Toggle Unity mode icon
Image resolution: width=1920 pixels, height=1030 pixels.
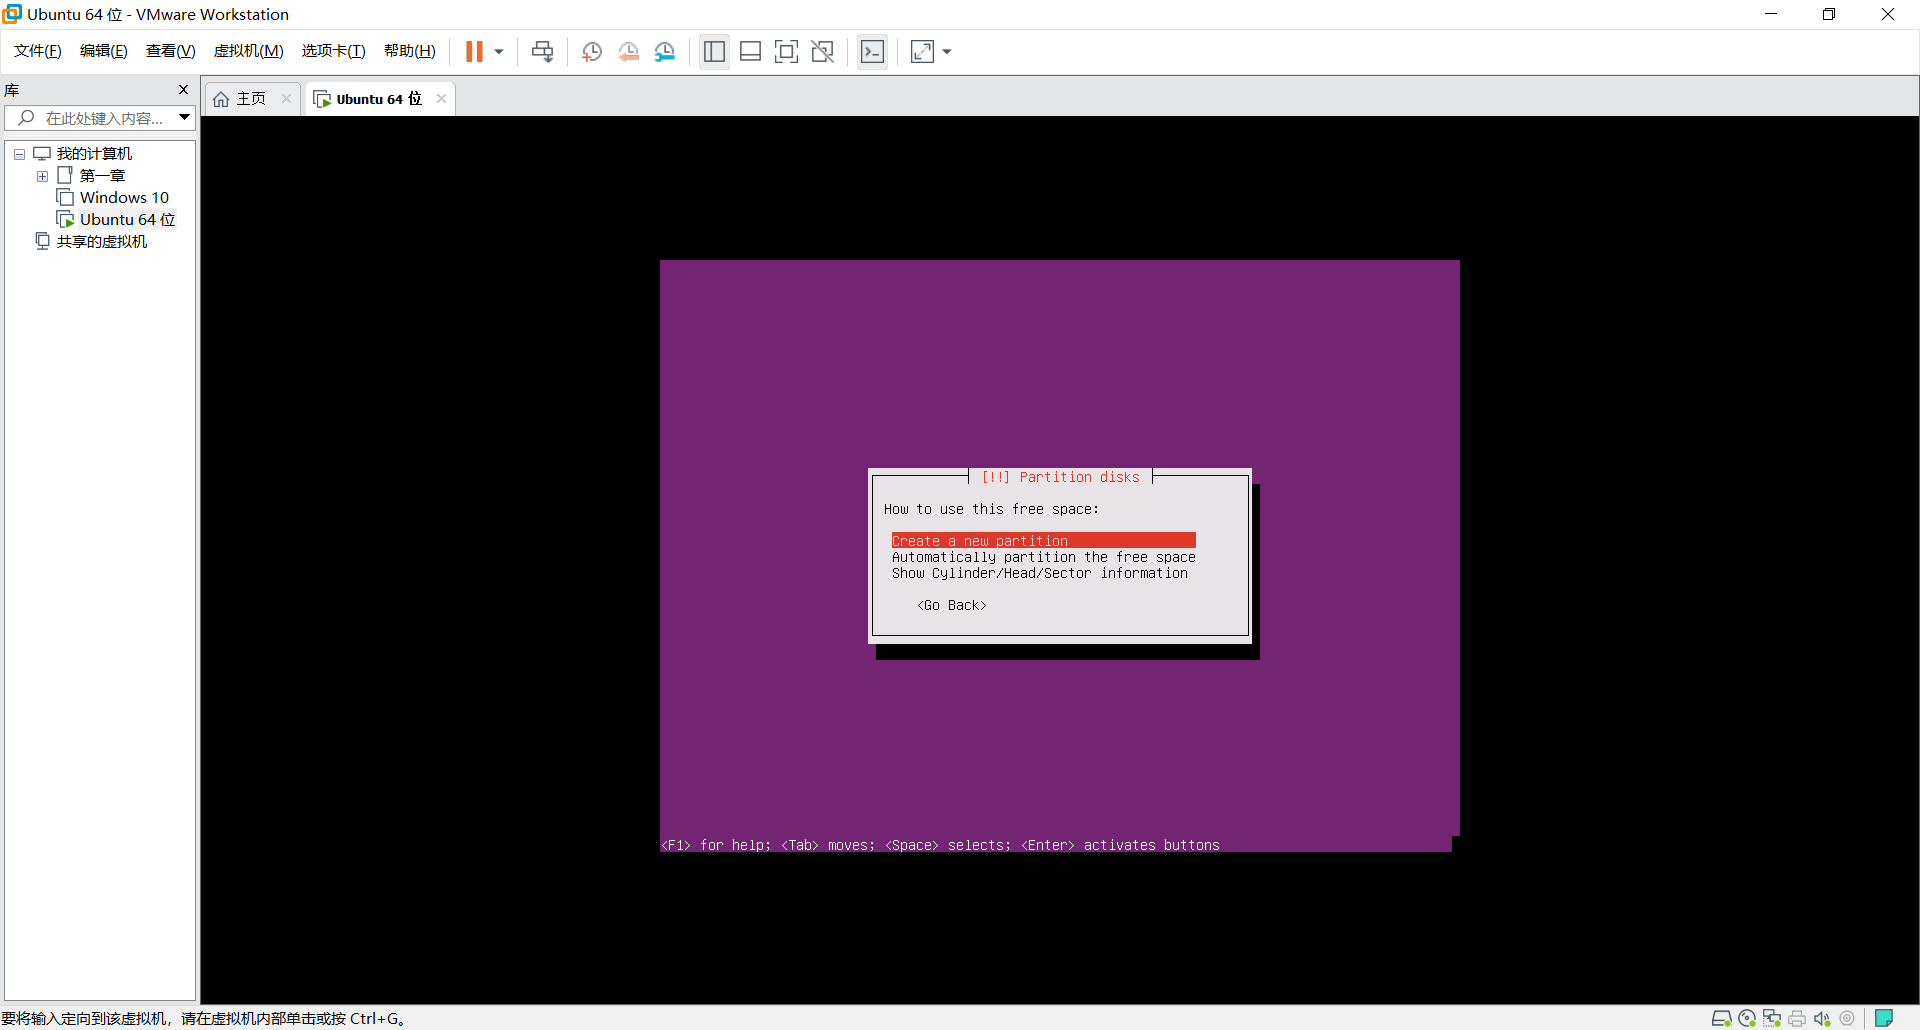(x=822, y=52)
